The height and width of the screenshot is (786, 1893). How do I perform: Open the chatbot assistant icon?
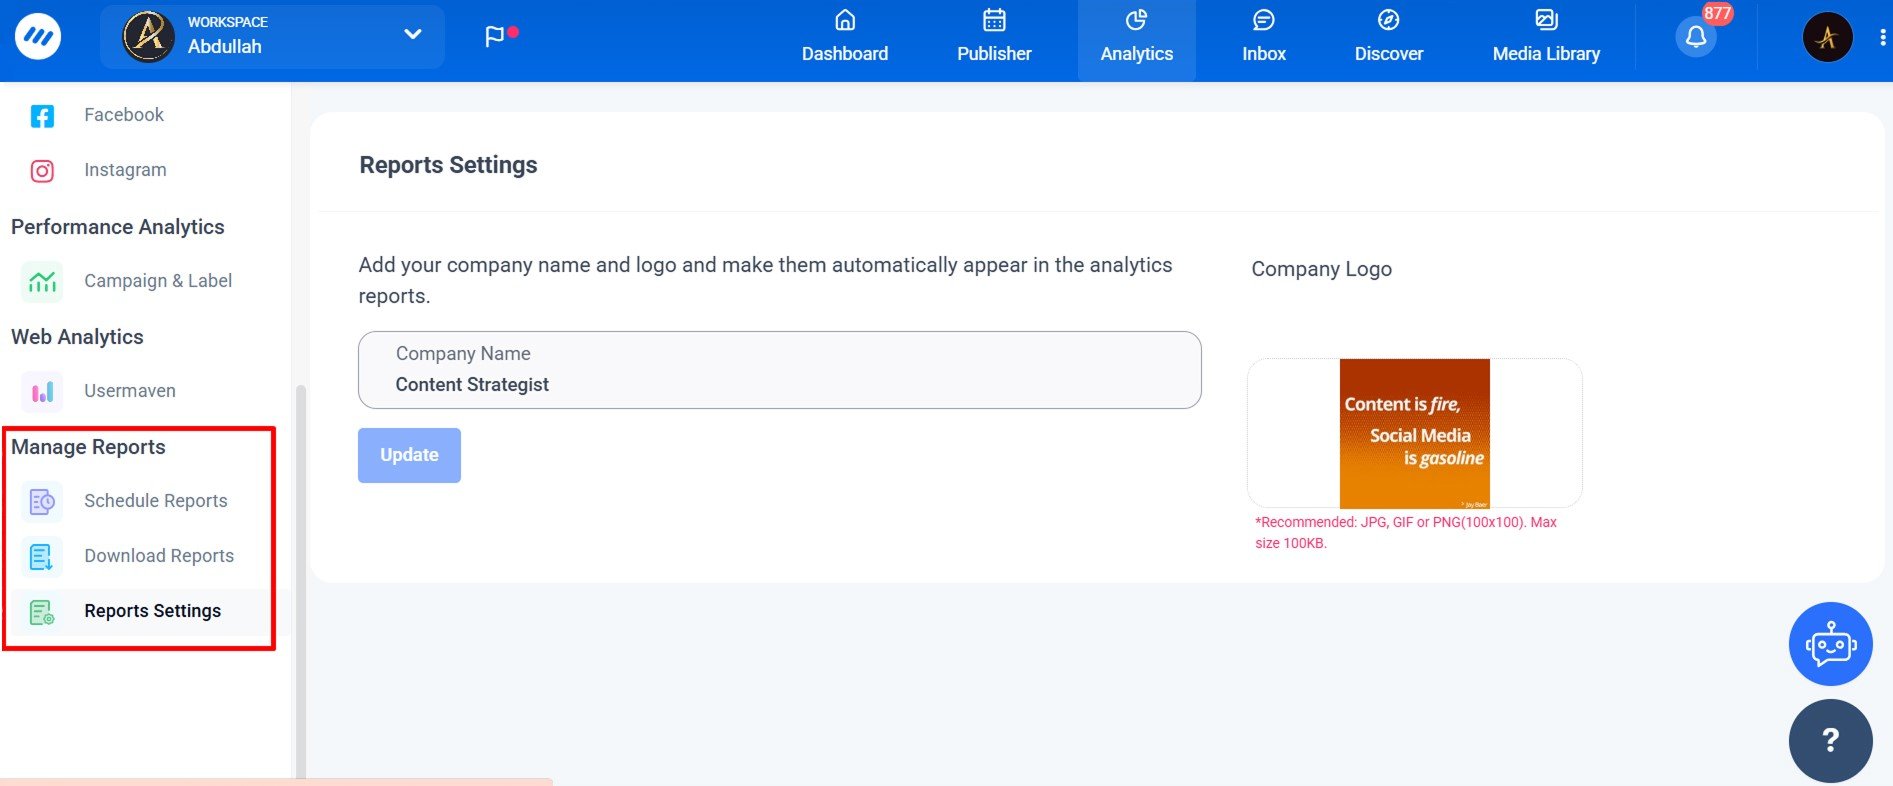(x=1830, y=644)
